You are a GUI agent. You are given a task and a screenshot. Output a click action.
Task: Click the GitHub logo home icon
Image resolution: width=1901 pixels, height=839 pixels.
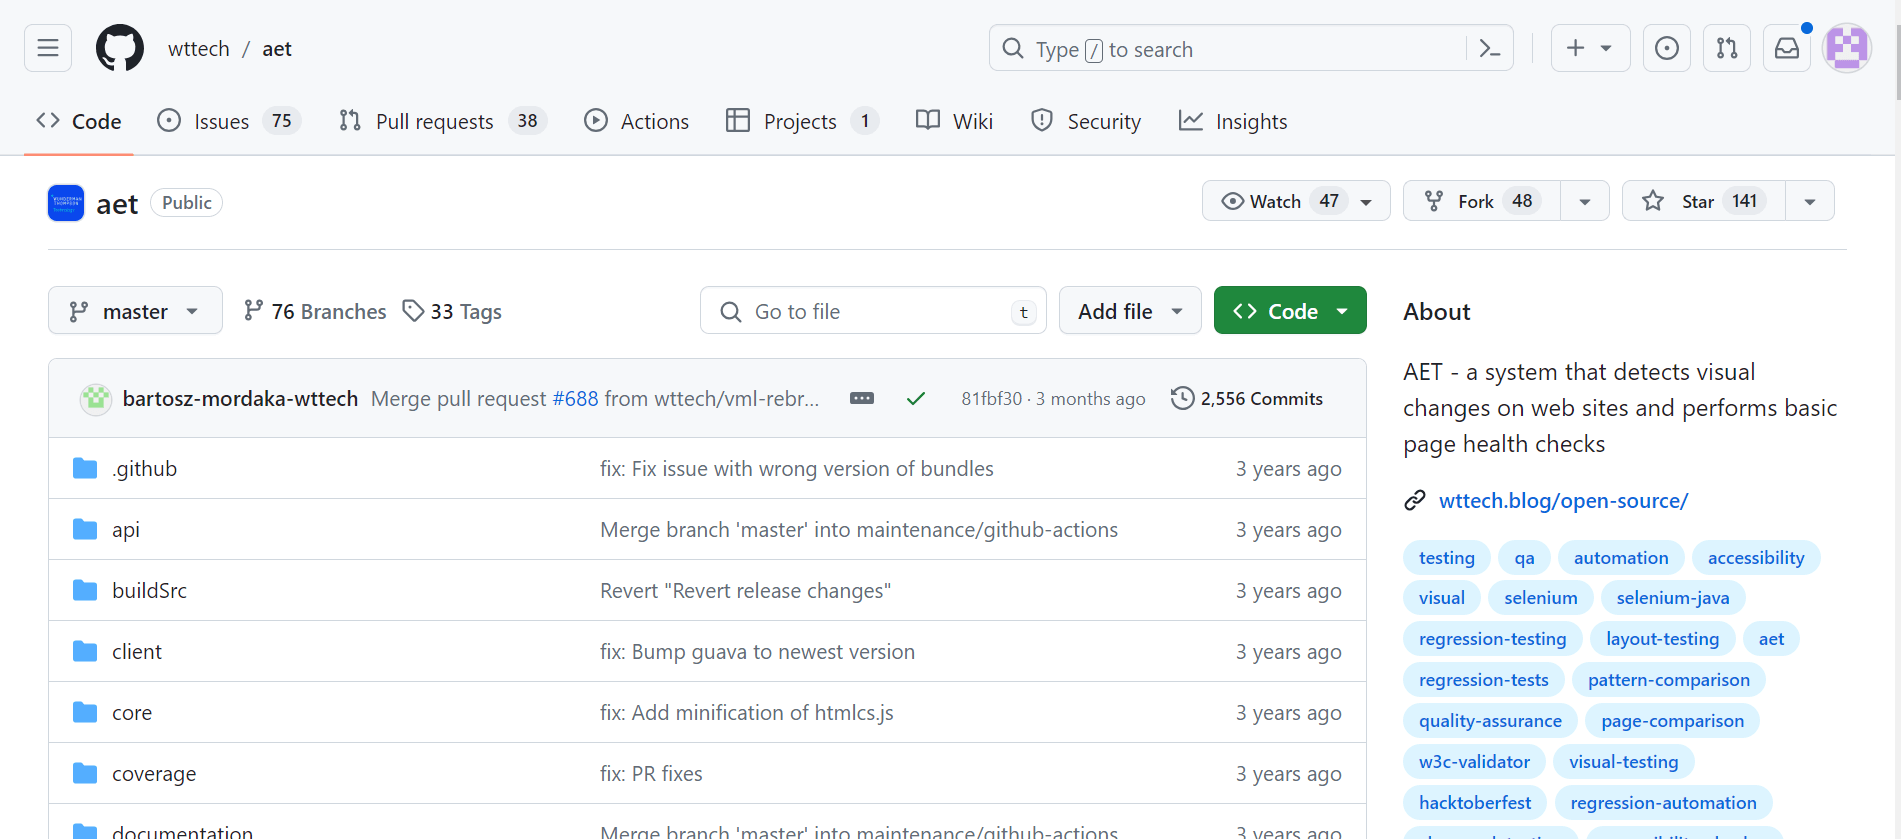coord(120,48)
